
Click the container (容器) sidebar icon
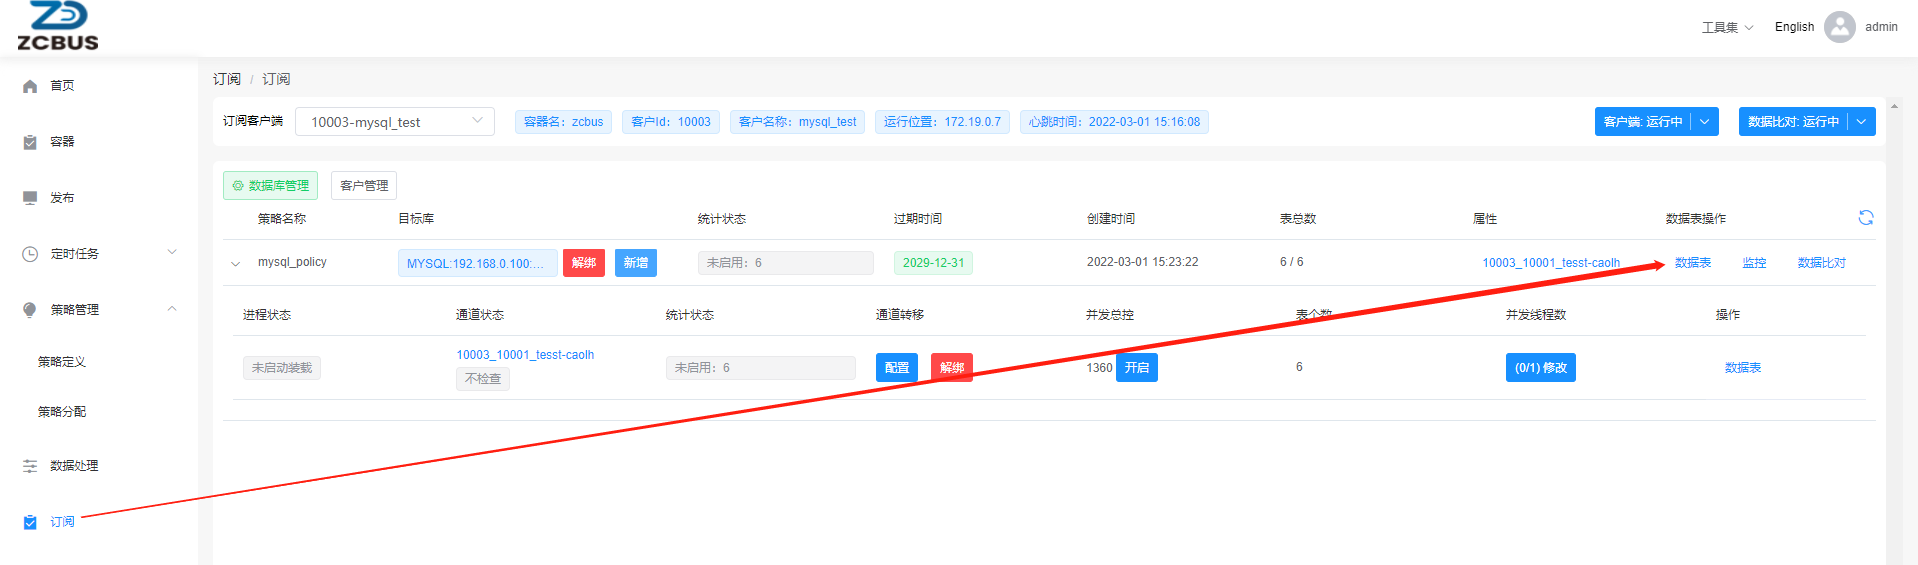pos(30,143)
